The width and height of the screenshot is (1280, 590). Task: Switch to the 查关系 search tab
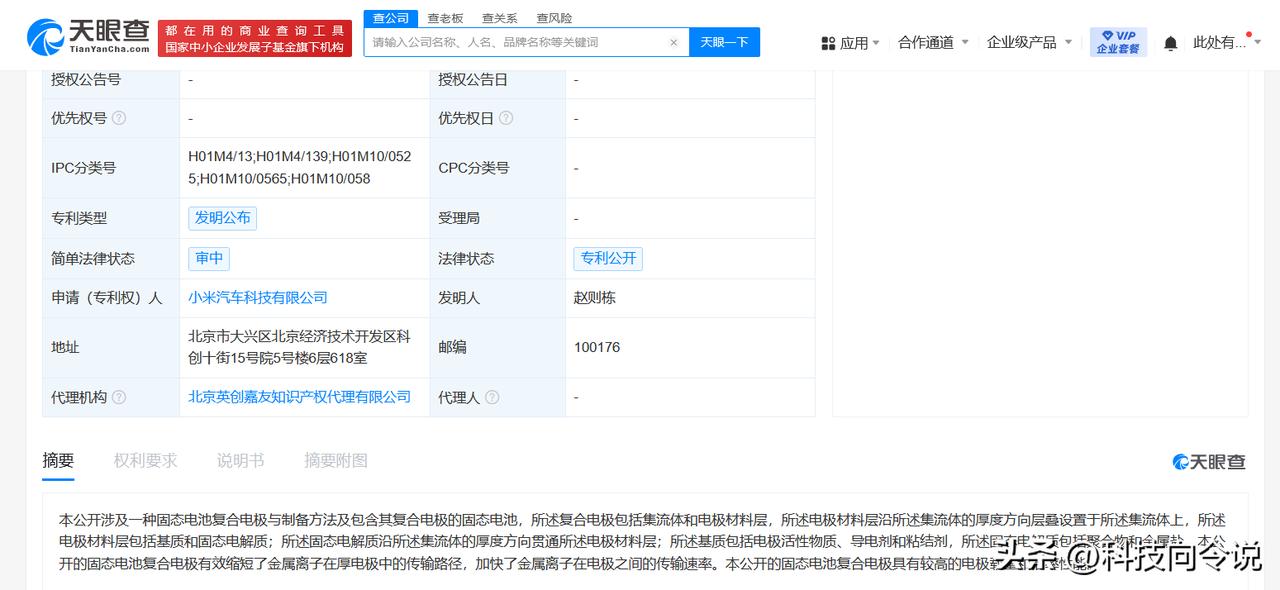(499, 18)
